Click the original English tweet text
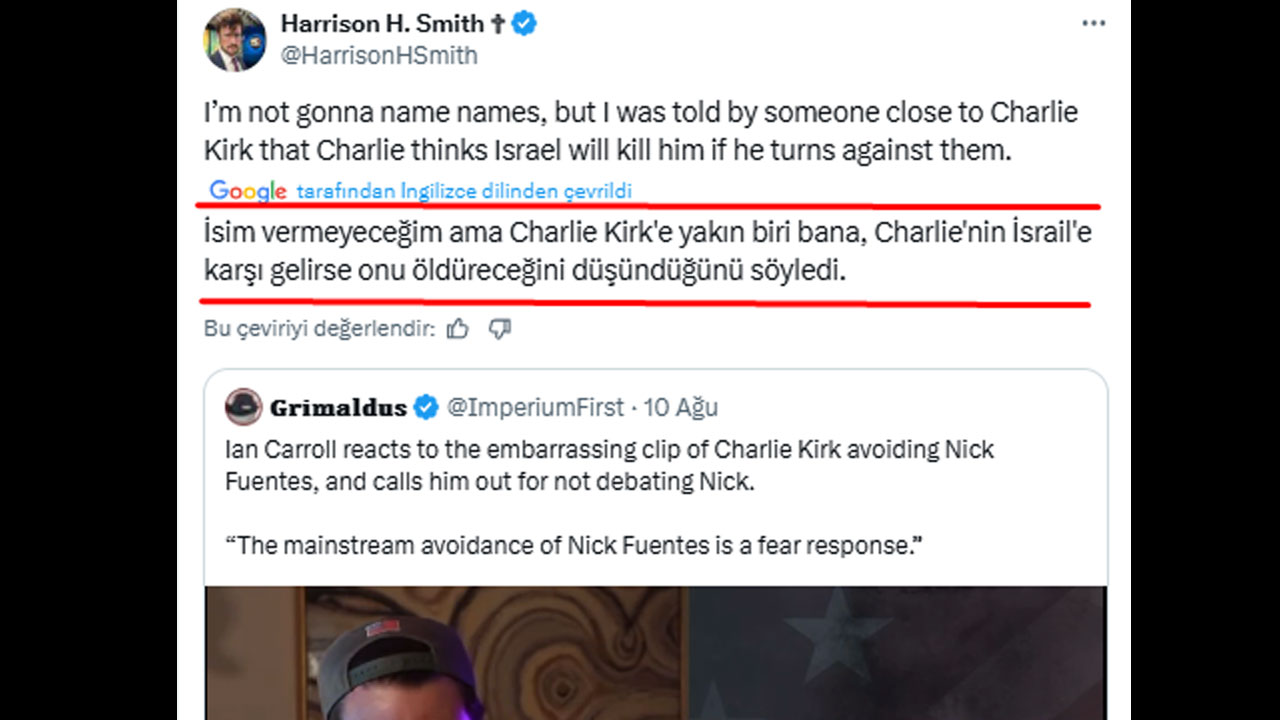Image resolution: width=1280 pixels, height=720 pixels. click(x=640, y=131)
